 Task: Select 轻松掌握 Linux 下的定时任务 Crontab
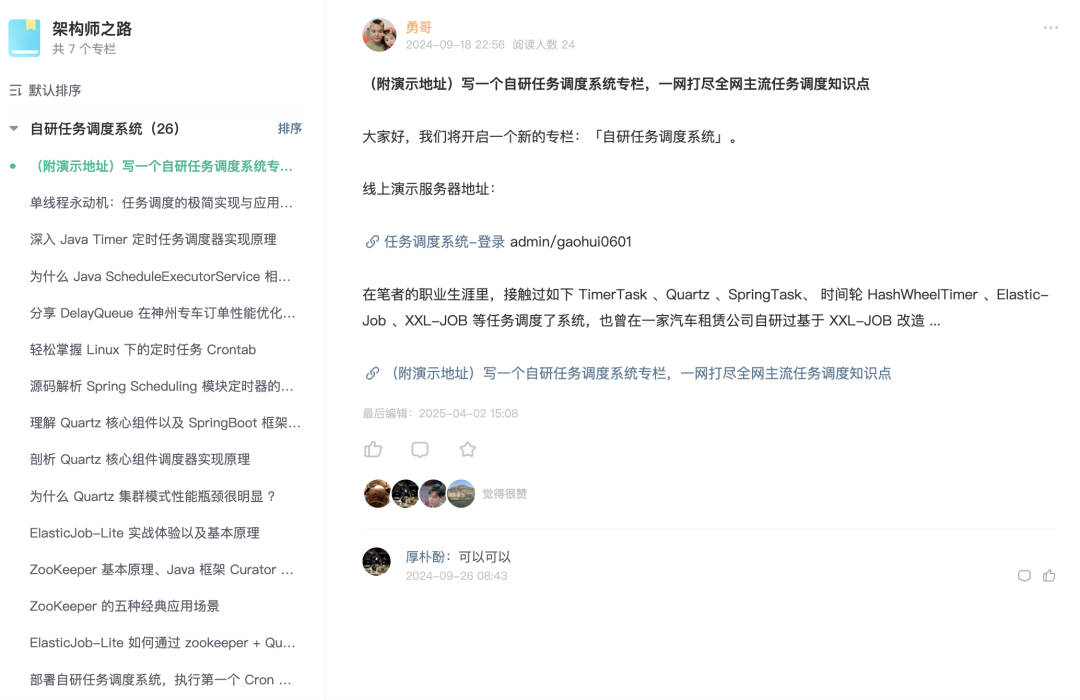143,349
